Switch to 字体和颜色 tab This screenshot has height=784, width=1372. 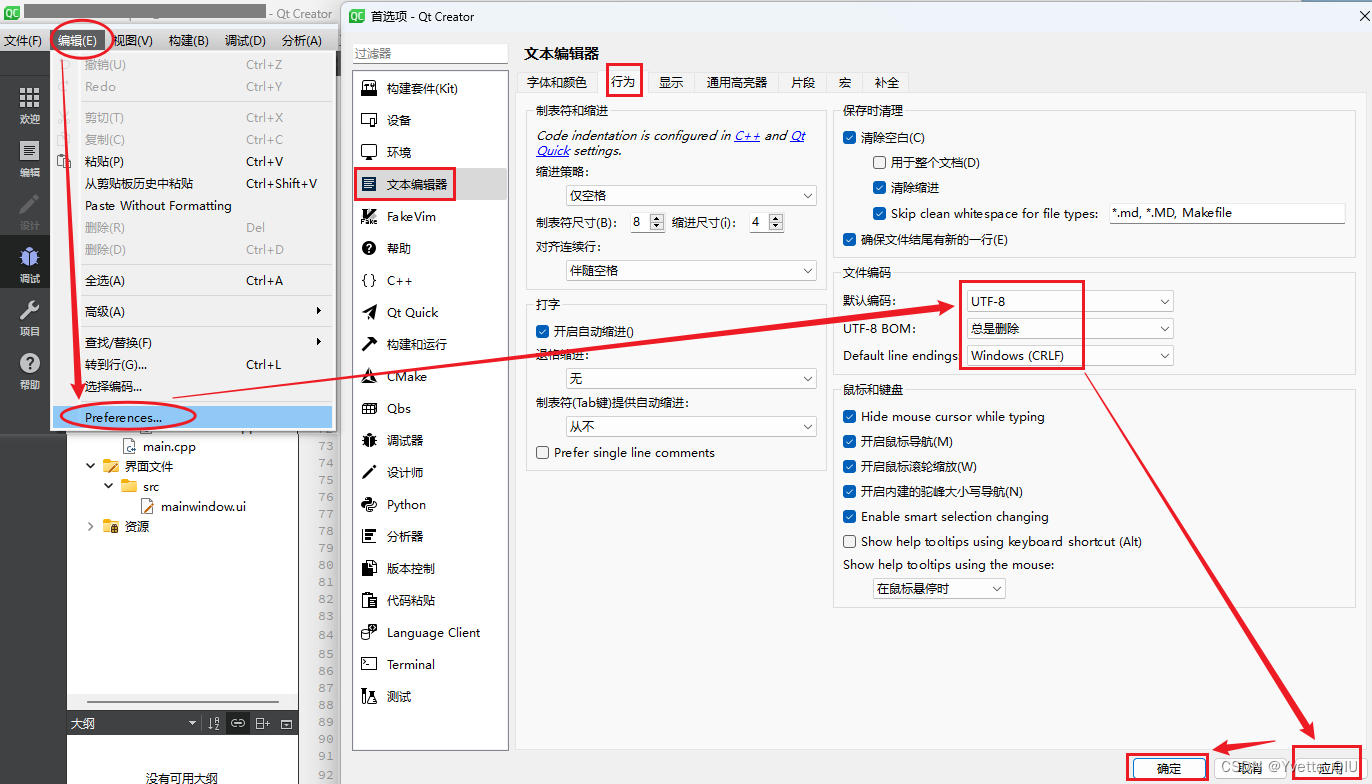[x=557, y=82]
